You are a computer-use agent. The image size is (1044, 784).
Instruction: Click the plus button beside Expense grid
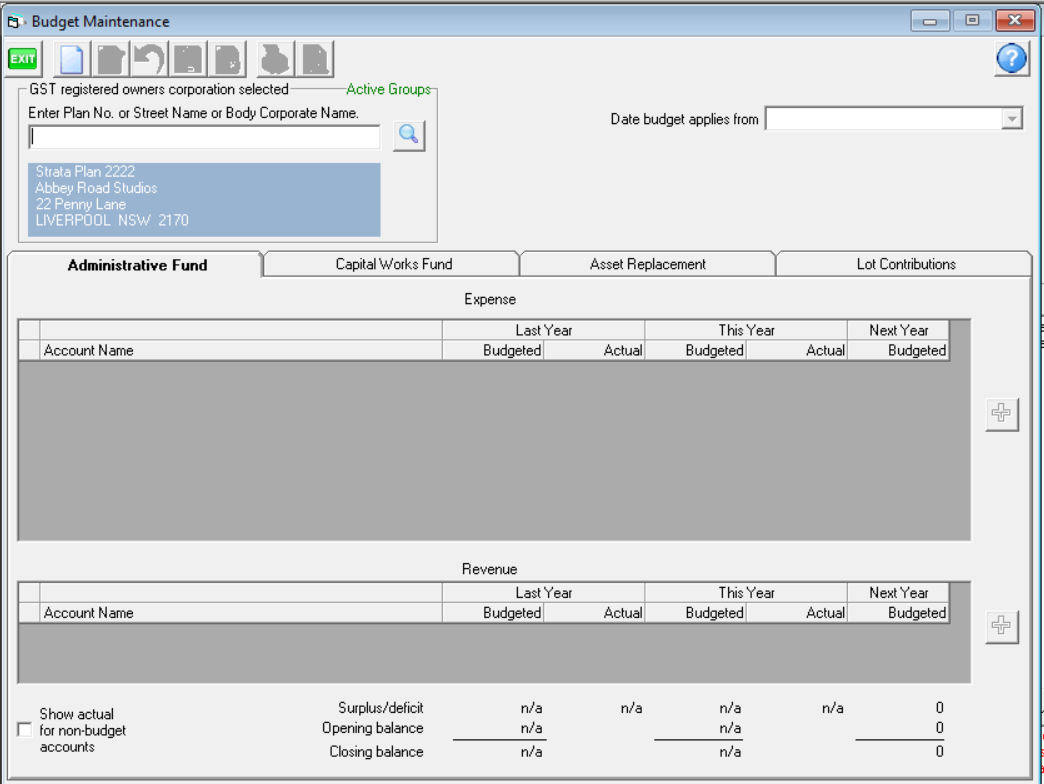pos(1001,414)
